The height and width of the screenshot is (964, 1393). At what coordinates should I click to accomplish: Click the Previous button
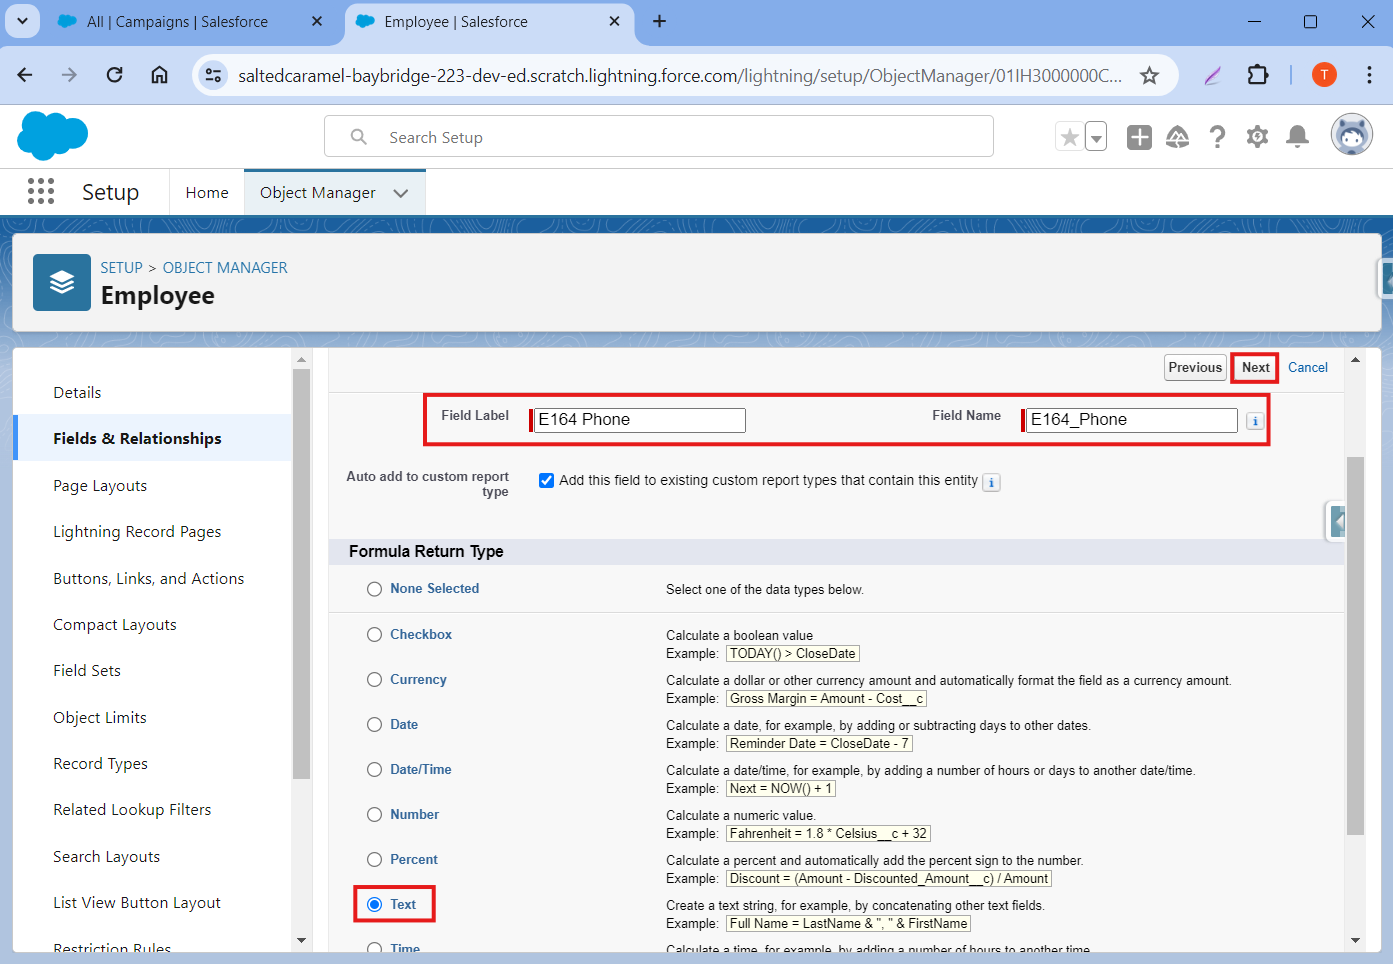coord(1195,367)
